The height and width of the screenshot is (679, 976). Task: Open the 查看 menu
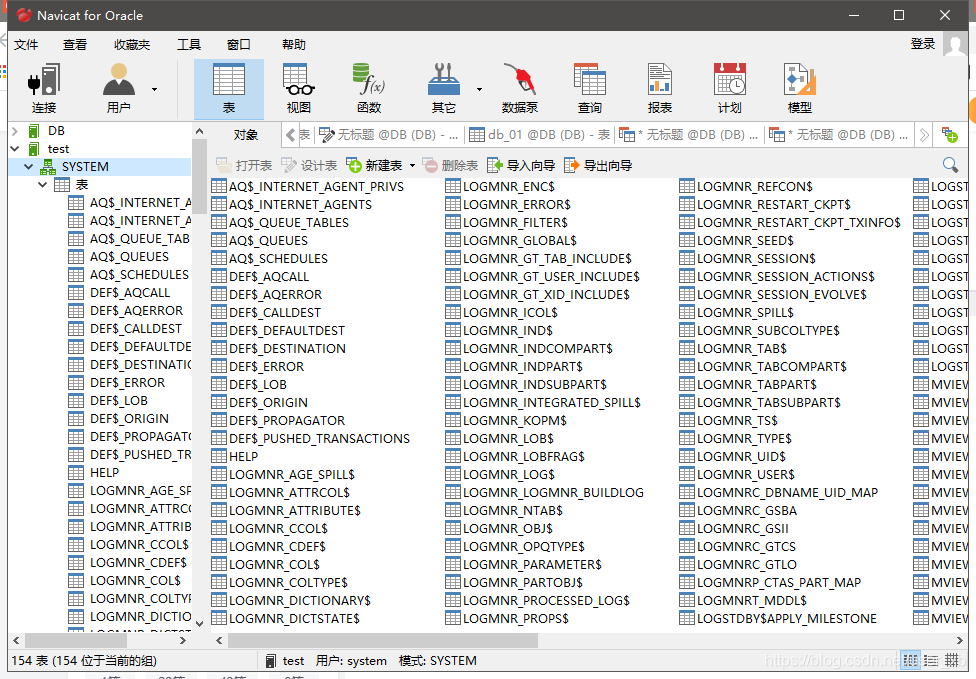tap(75, 45)
